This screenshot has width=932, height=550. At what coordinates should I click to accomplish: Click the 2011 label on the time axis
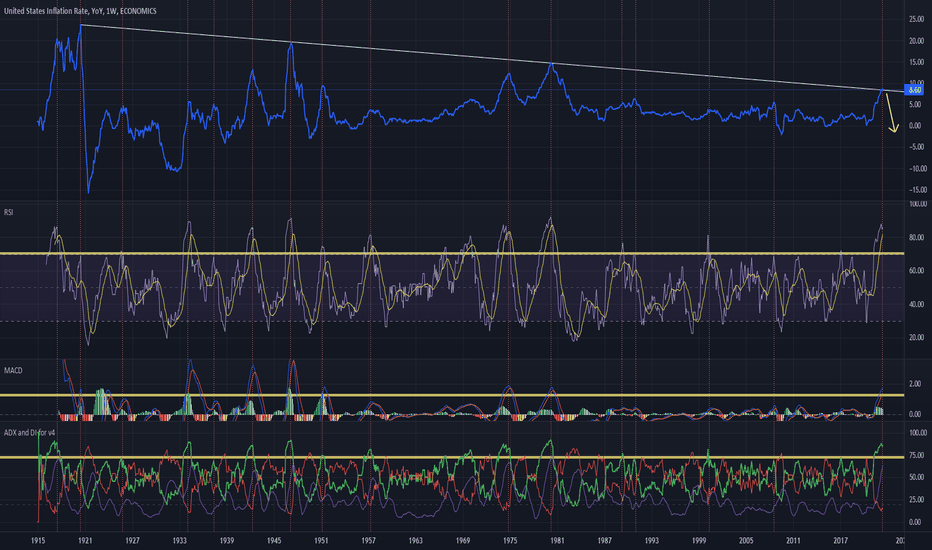click(793, 540)
